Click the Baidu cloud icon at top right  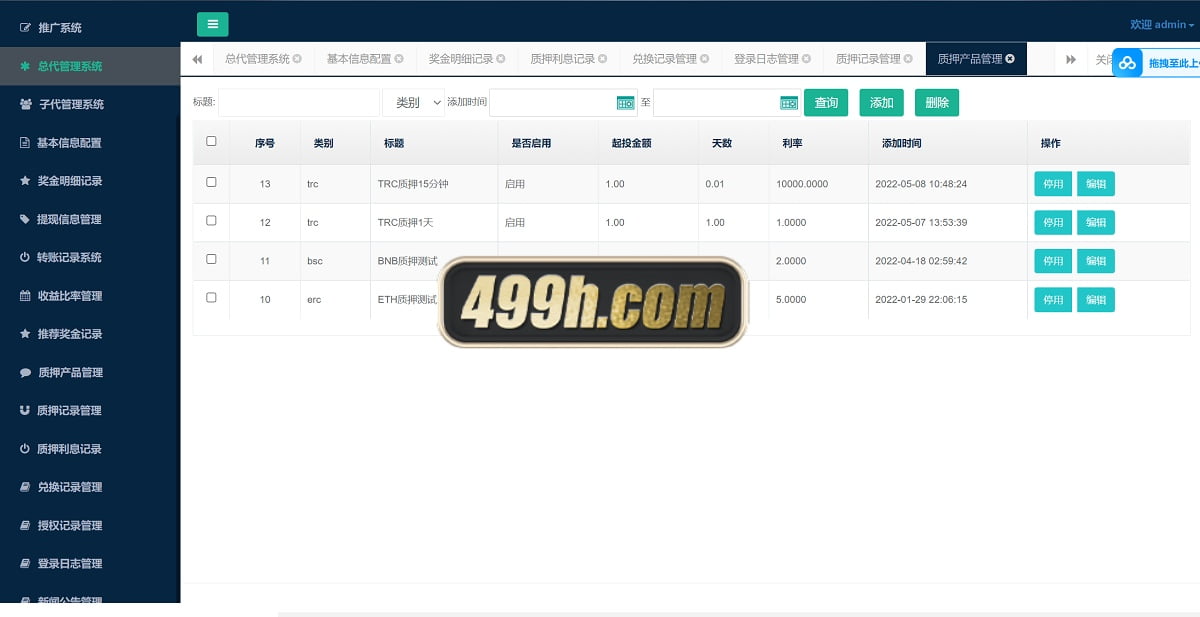(x=1127, y=63)
